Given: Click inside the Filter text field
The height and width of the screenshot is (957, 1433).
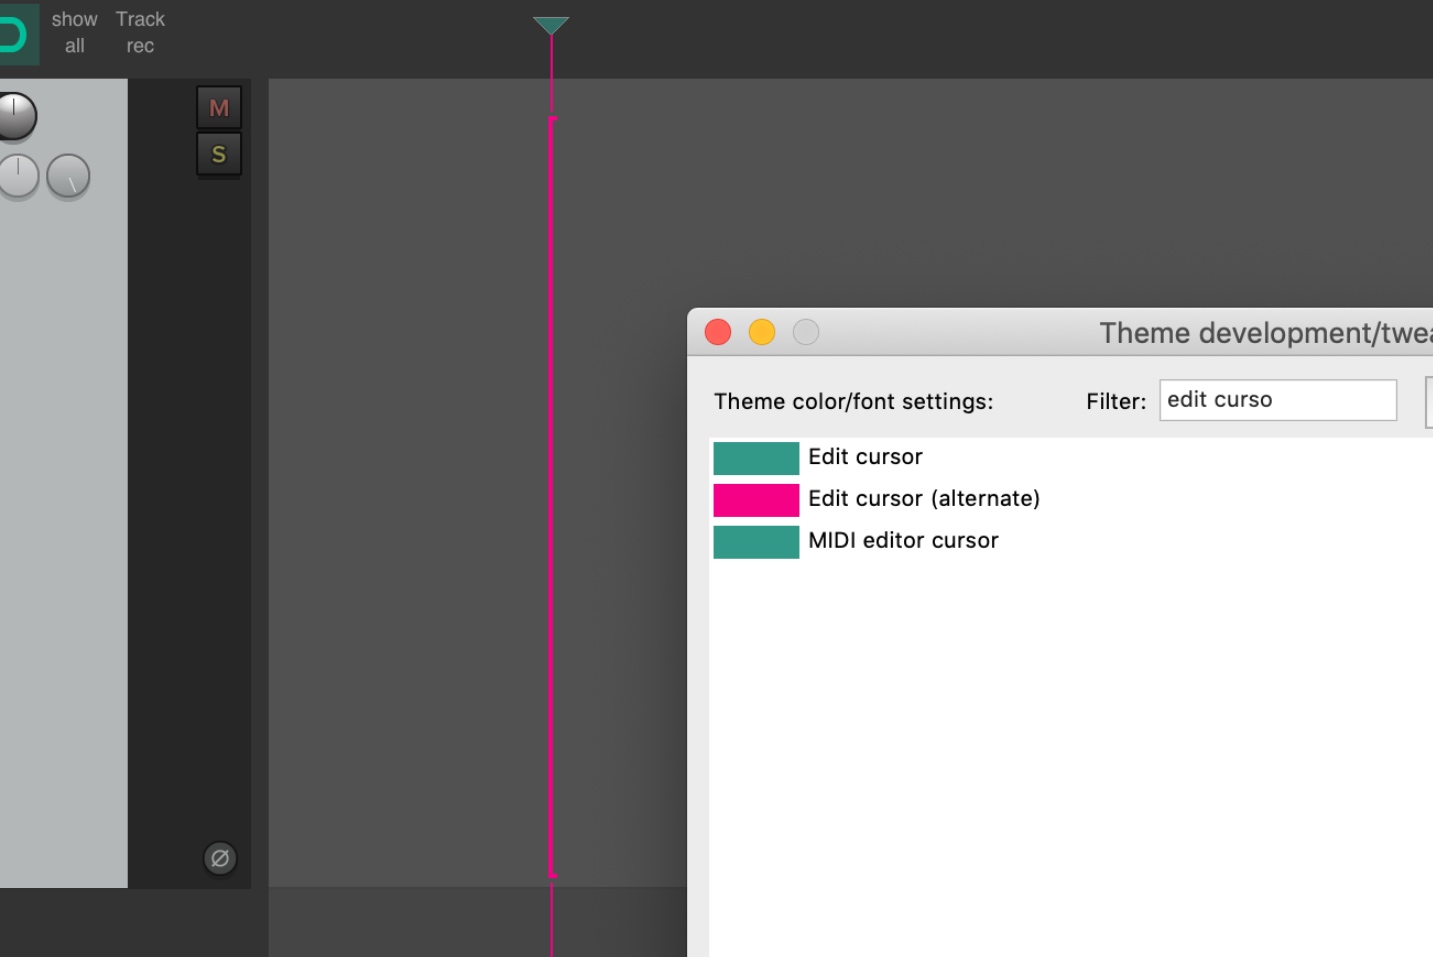Looking at the screenshot, I should (x=1277, y=399).
